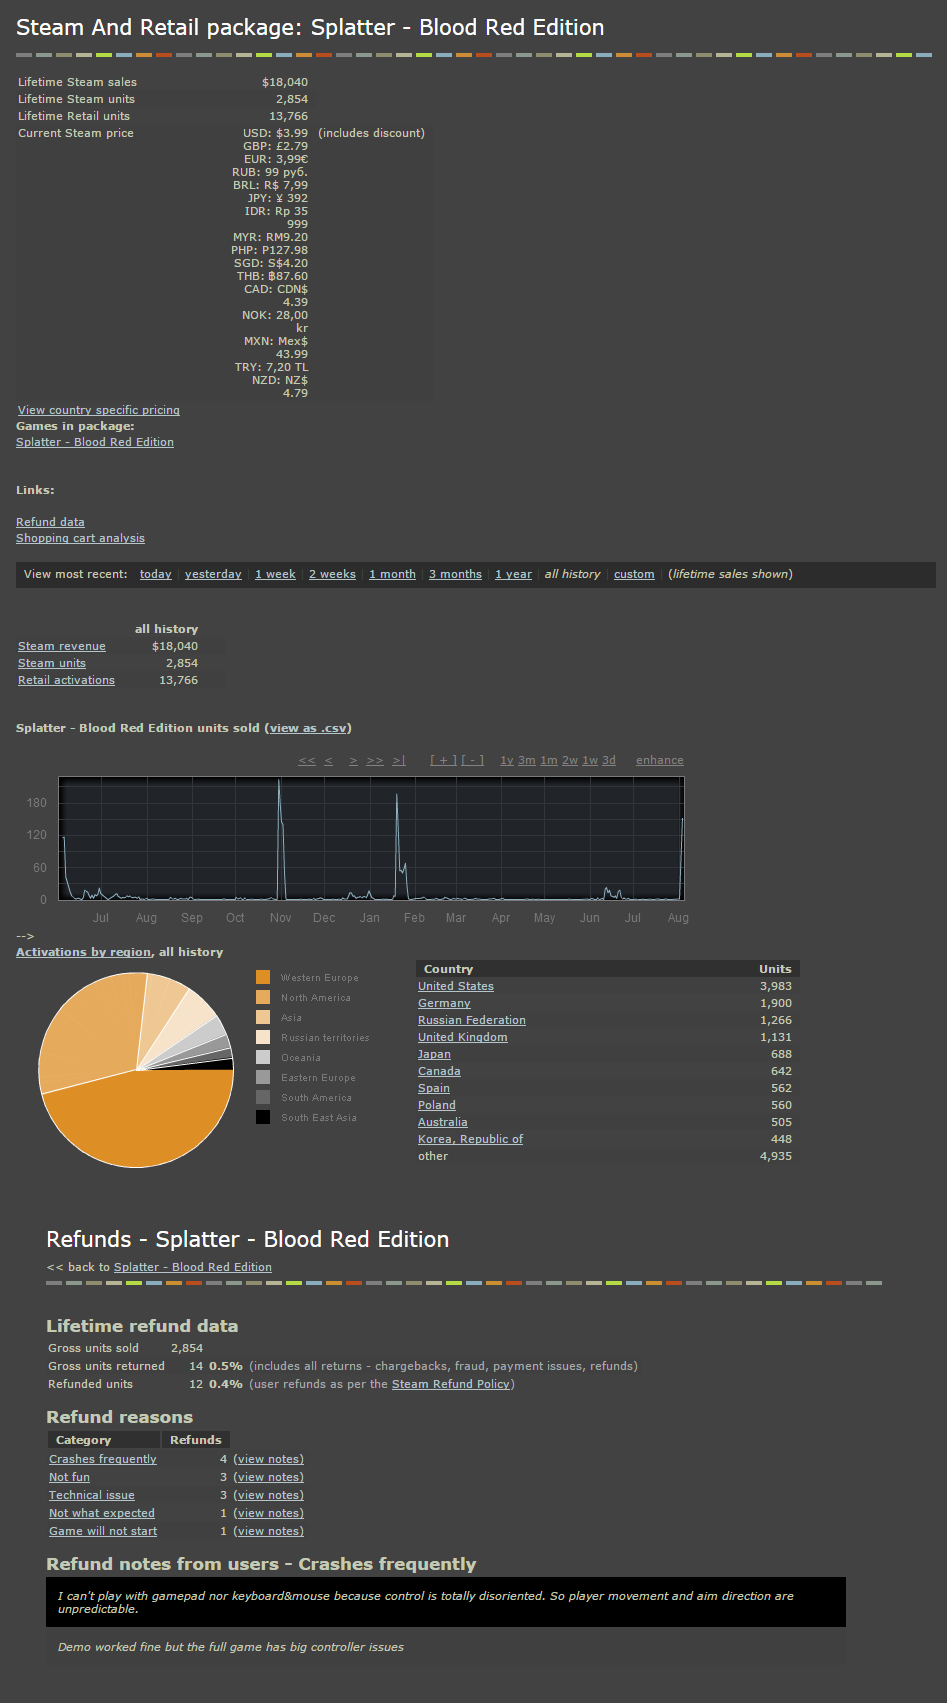Set chart span to 1w
This screenshot has height=1703, width=947.
tap(590, 760)
